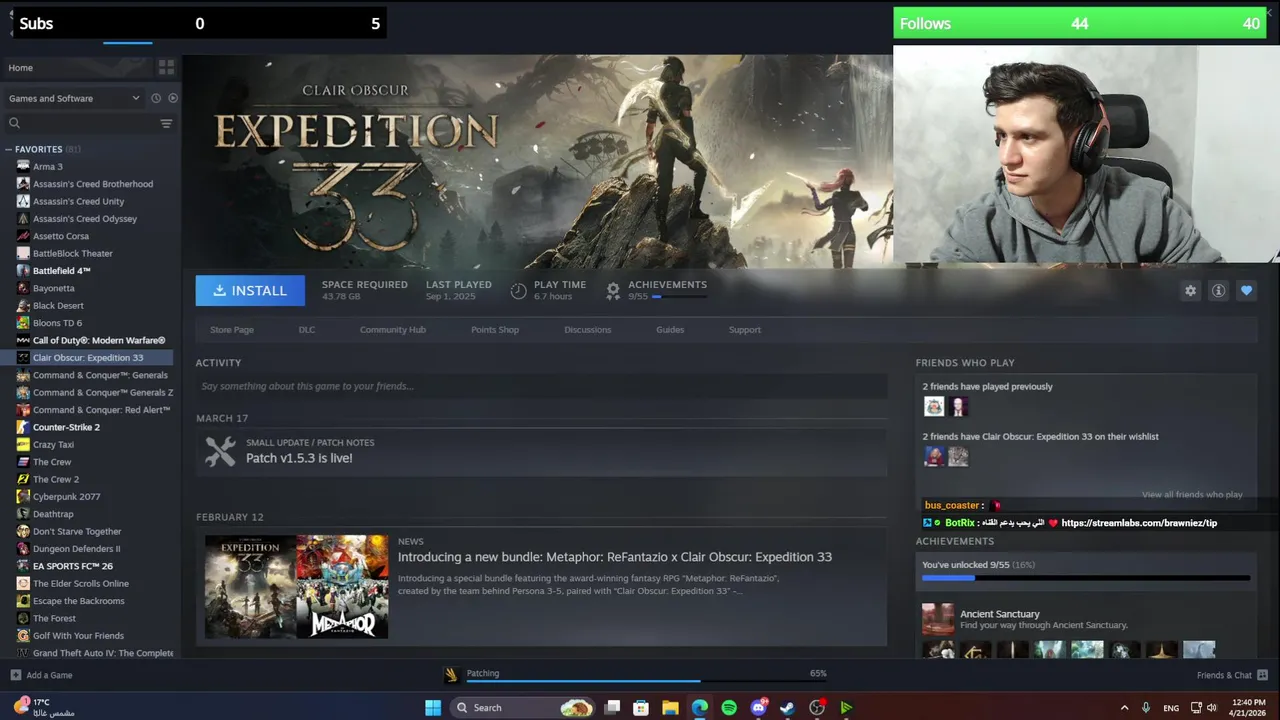Open Support tab

(745, 329)
